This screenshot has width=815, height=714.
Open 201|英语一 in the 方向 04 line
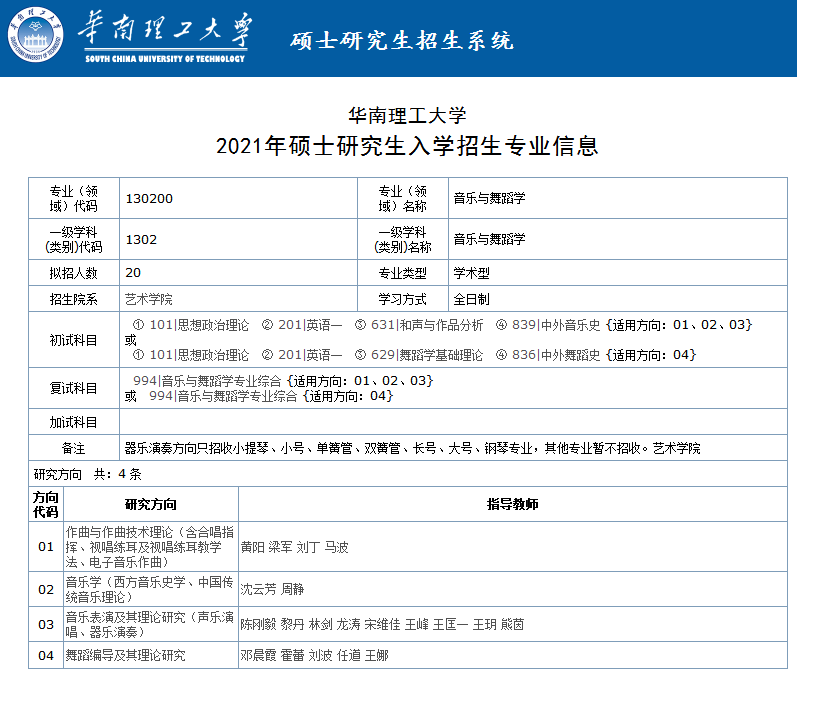pos(310,355)
